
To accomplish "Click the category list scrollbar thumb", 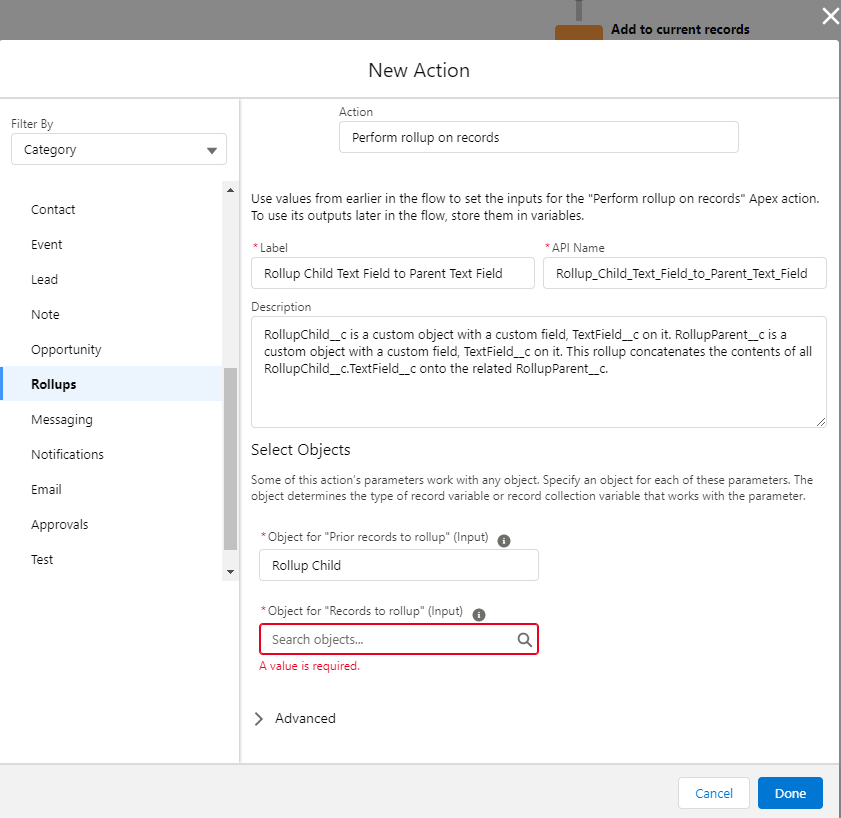I will click(230, 459).
